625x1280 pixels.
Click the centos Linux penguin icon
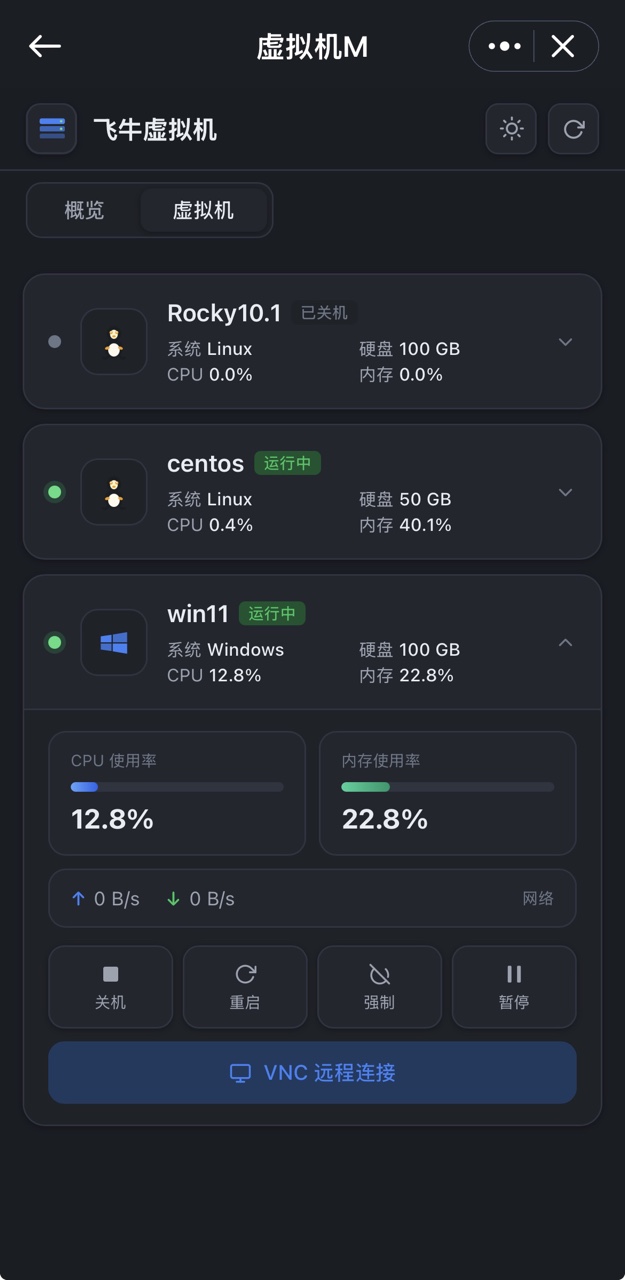(114, 492)
